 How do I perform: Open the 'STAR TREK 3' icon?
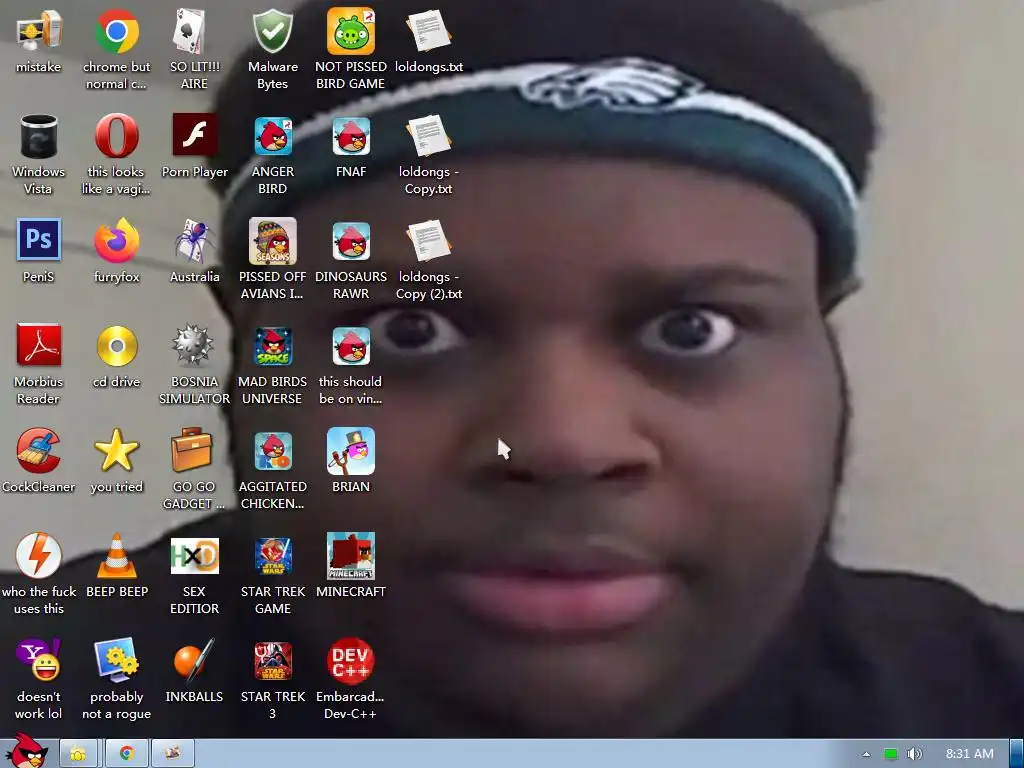tap(272, 661)
